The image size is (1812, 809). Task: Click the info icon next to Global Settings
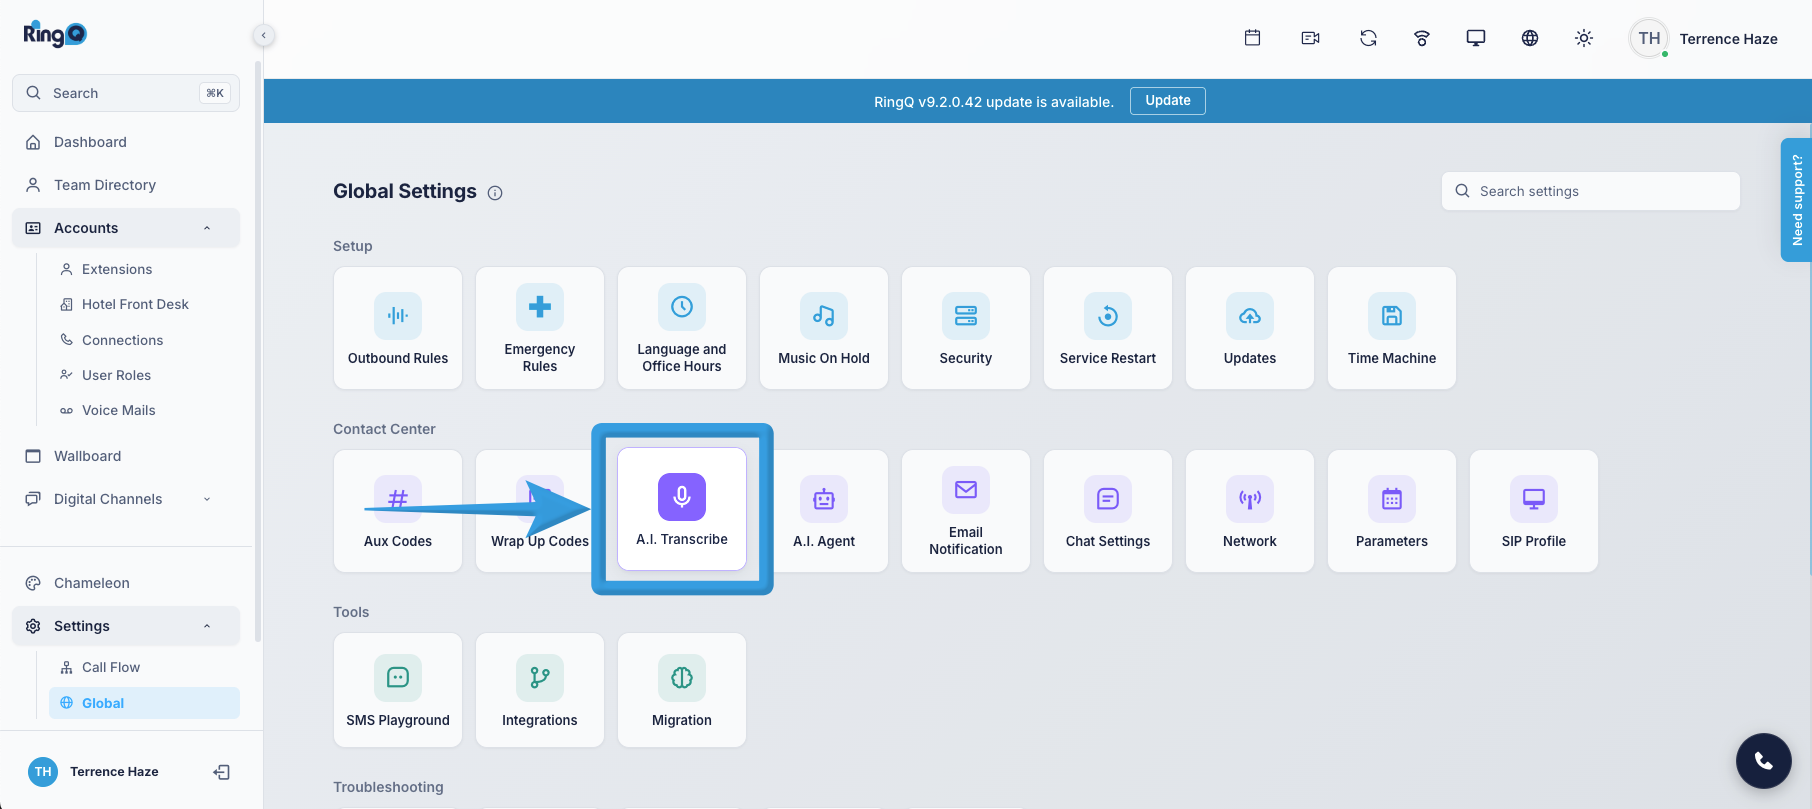tap(495, 193)
